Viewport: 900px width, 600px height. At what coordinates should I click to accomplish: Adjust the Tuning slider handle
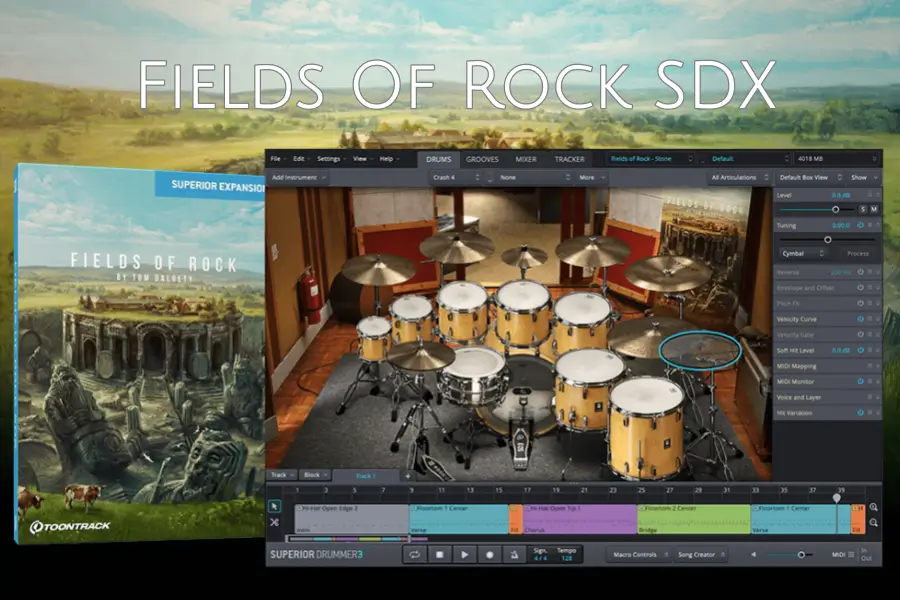pyautogui.click(x=827, y=239)
